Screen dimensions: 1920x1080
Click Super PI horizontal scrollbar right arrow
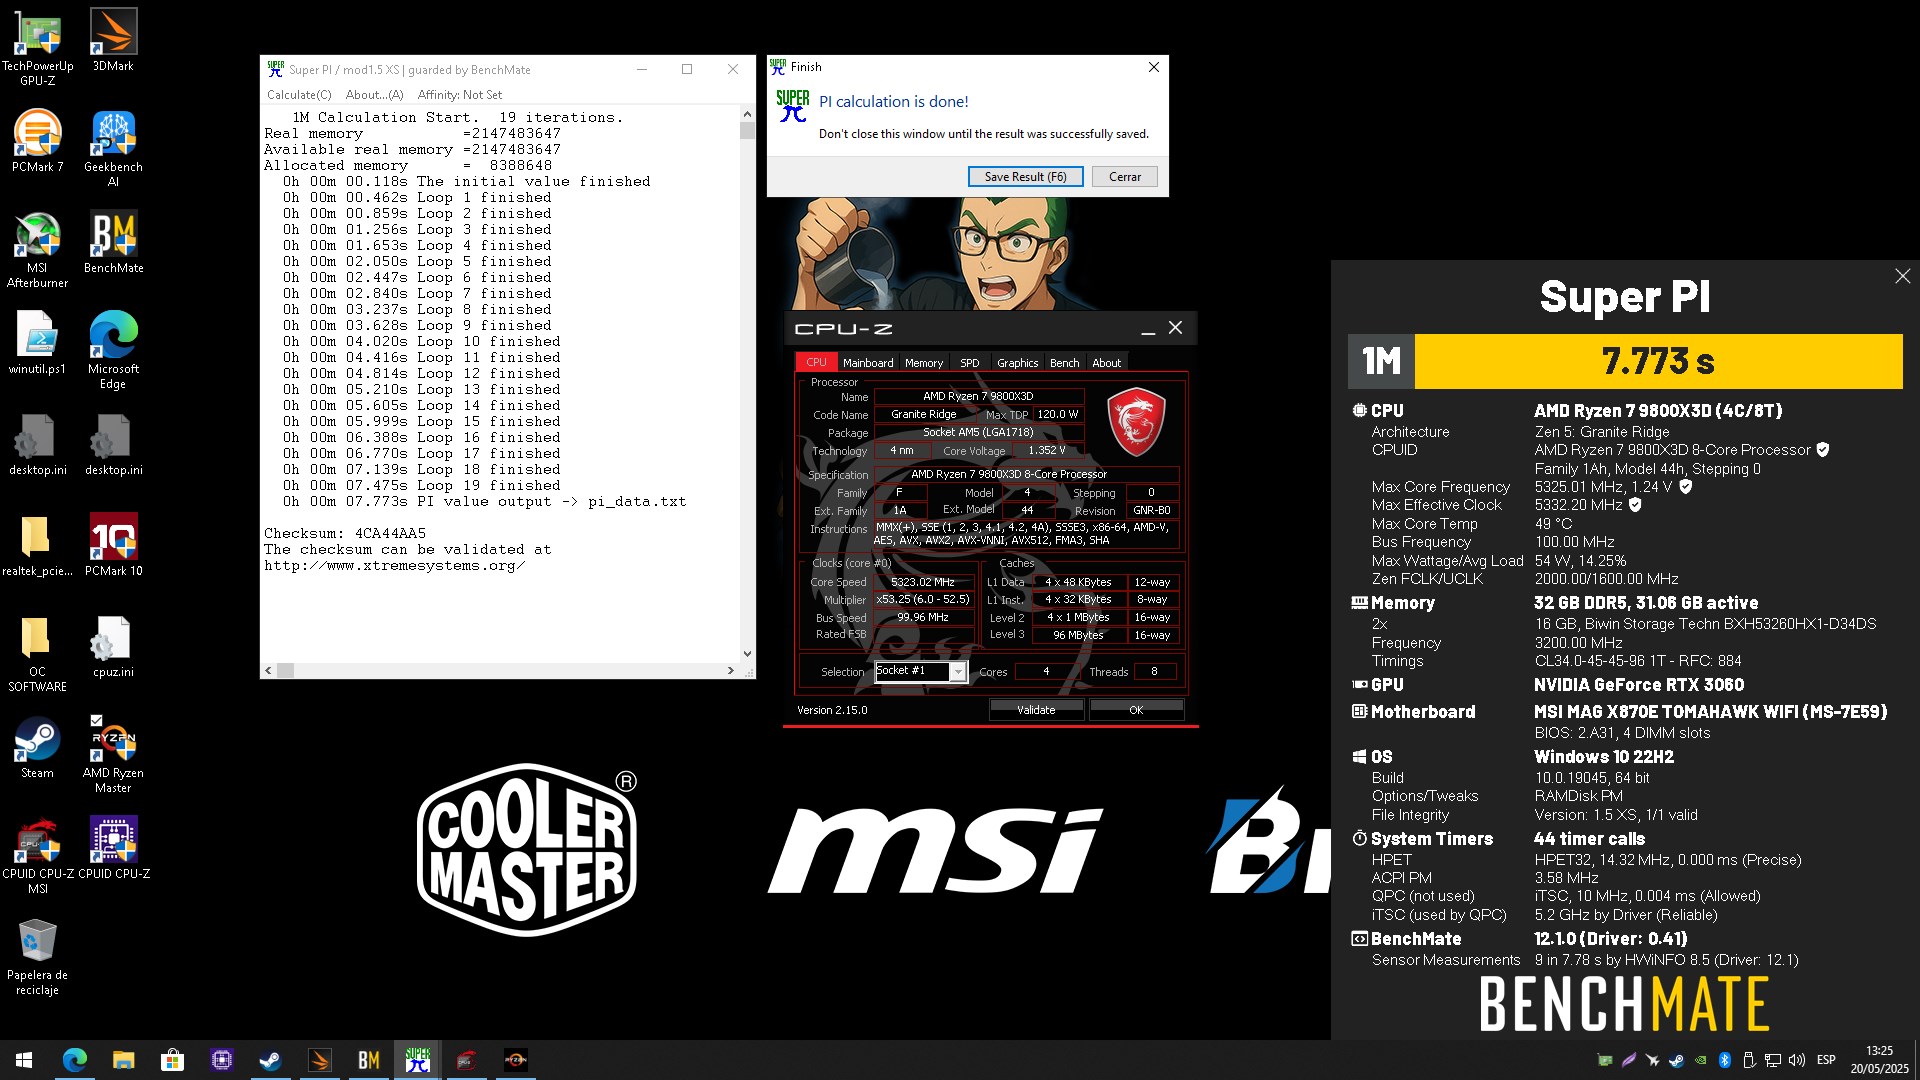tap(730, 670)
